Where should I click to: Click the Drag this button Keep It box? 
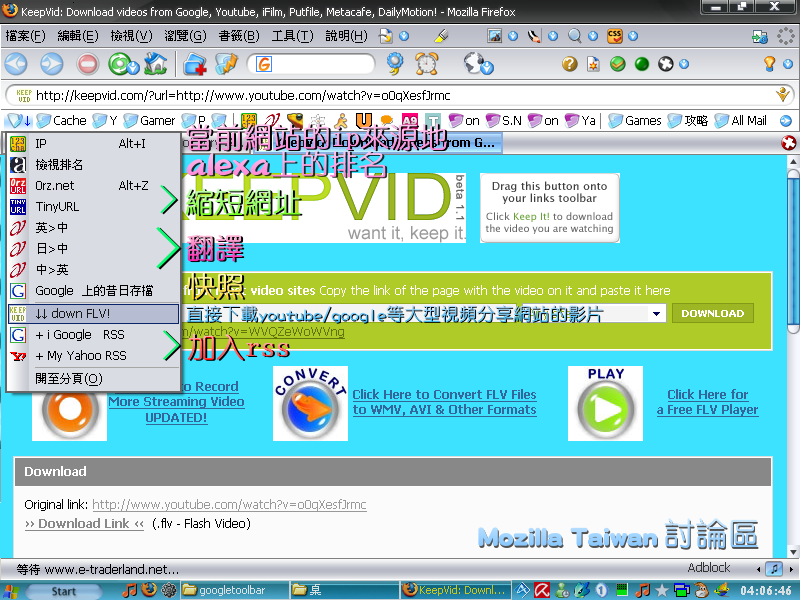point(549,207)
